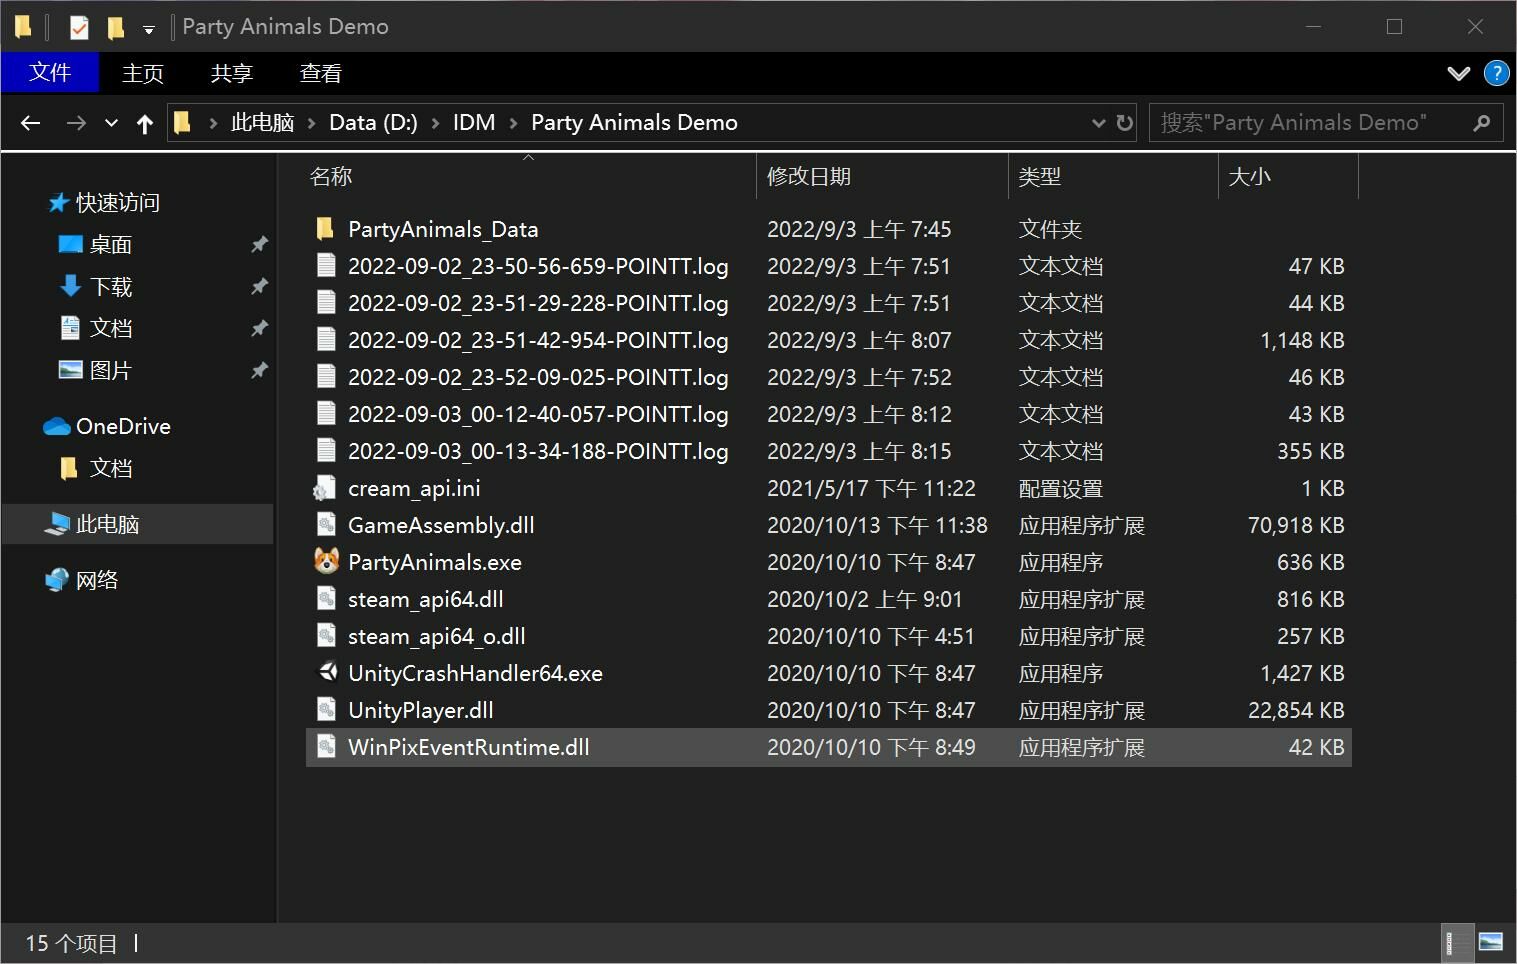This screenshot has height=964, width=1517.
Task: Switch to large thumbnails view layout
Action: click(1490, 942)
